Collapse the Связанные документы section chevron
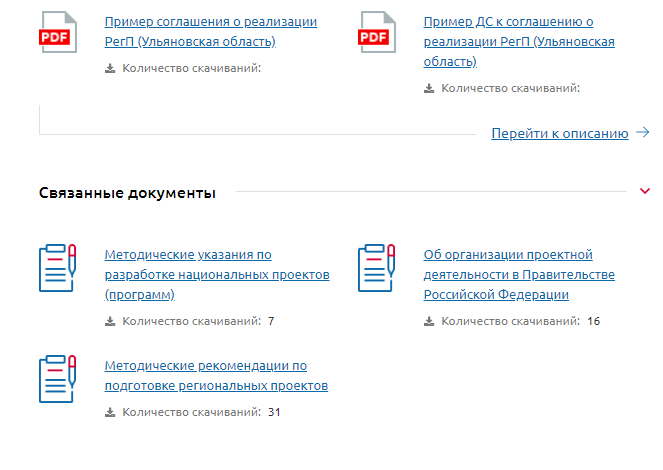The width and height of the screenshot is (663, 470). [x=644, y=191]
